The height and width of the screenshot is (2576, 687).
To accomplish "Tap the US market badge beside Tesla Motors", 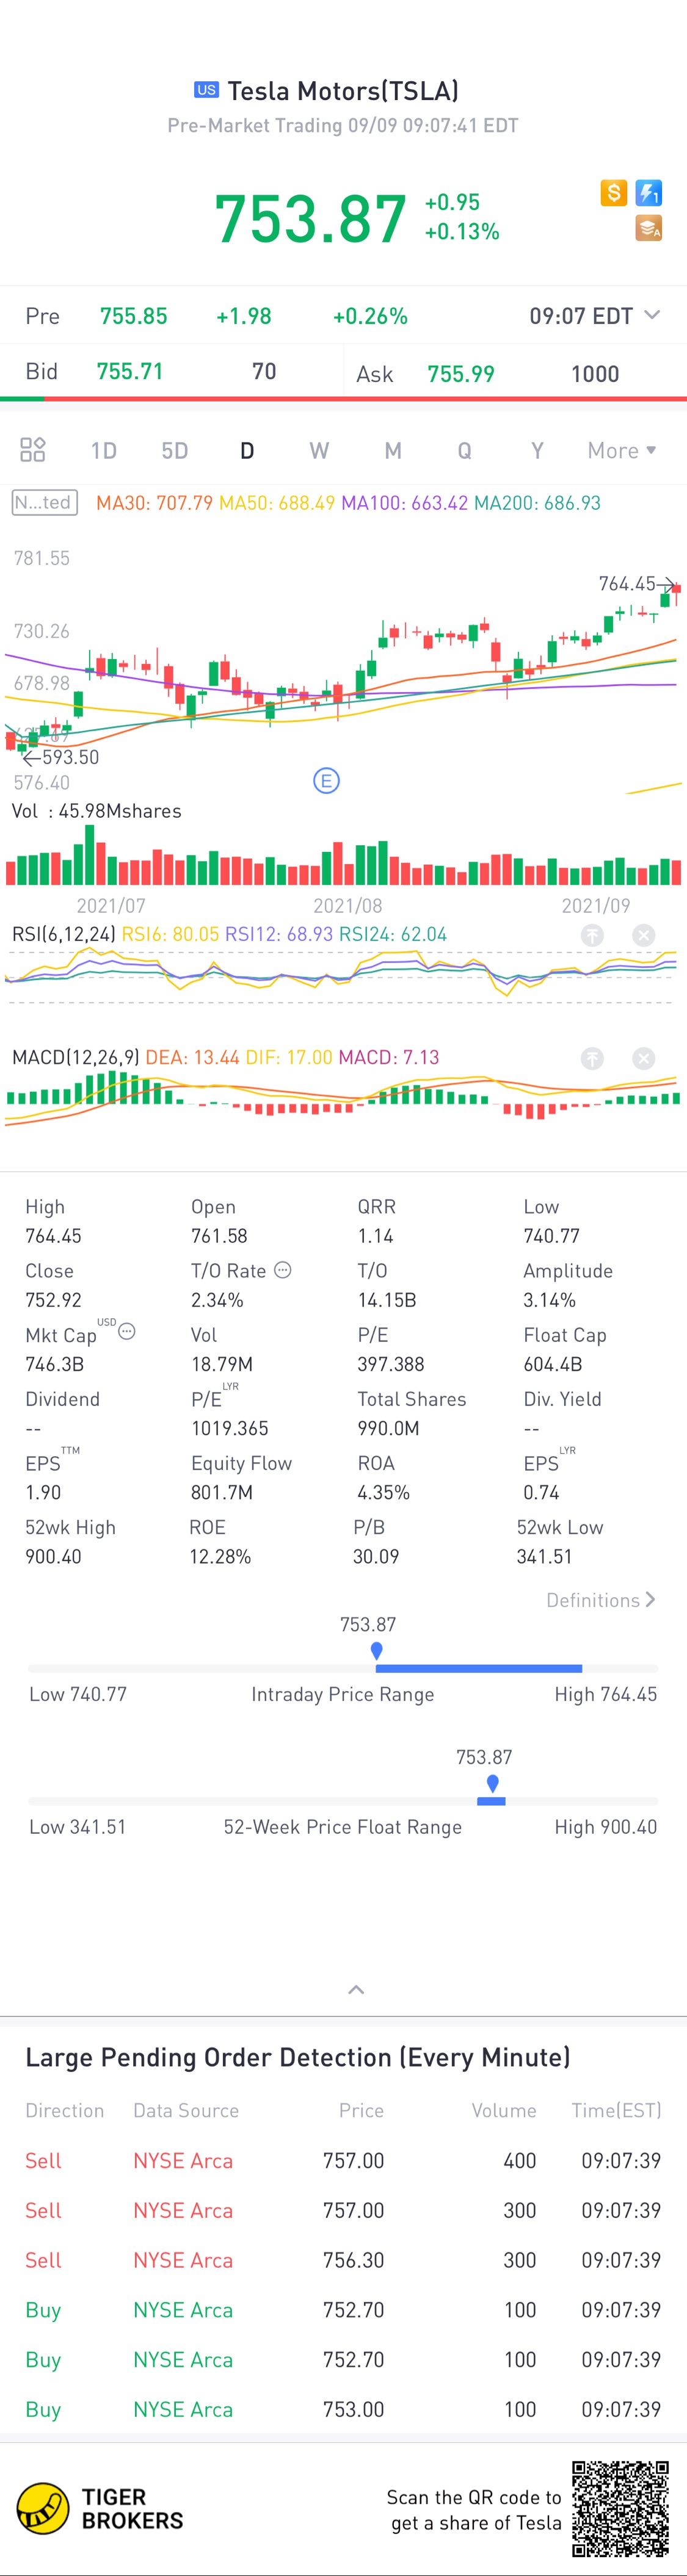I will [x=206, y=90].
